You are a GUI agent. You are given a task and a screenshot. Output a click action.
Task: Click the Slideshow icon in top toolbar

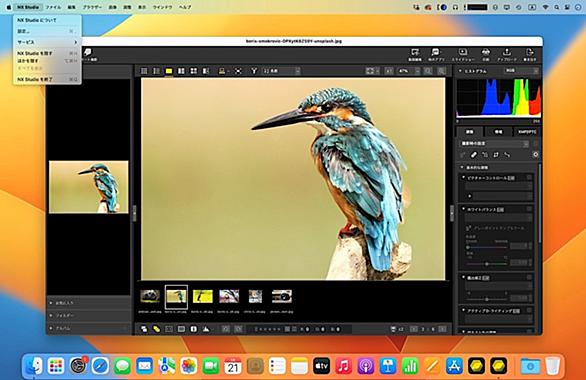(x=463, y=55)
